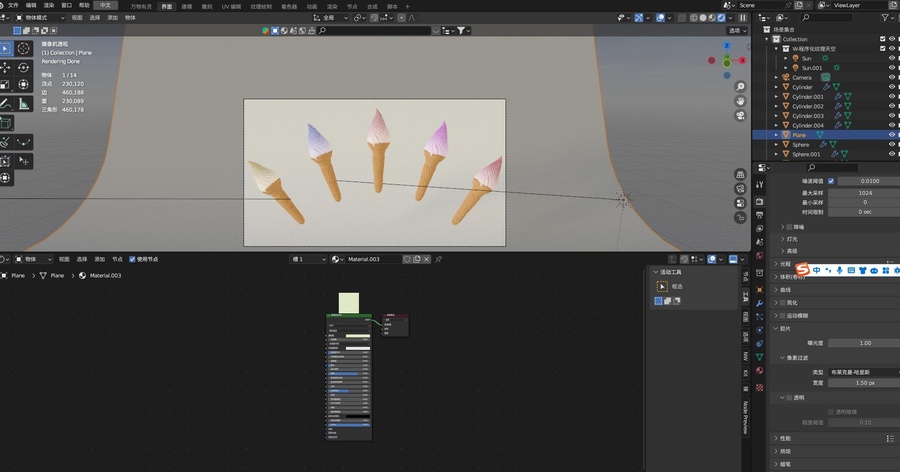Activate the Scale tool
900x472 pixels.
(x=6, y=85)
